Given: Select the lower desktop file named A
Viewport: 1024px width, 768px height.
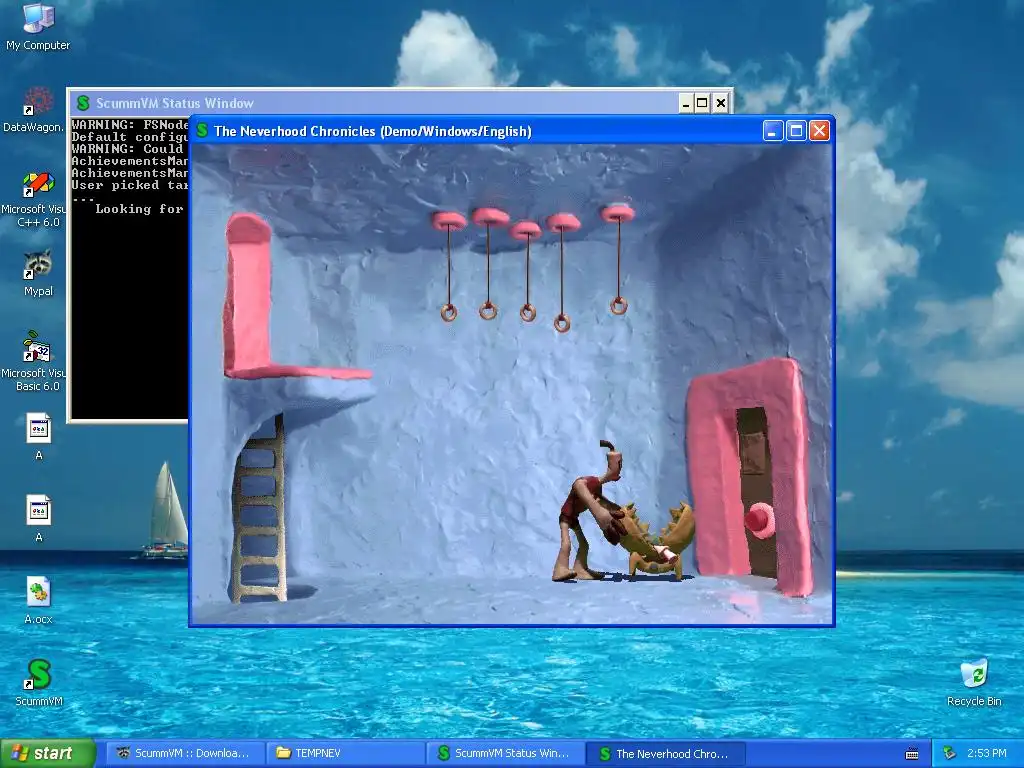Looking at the screenshot, I should point(39,519).
